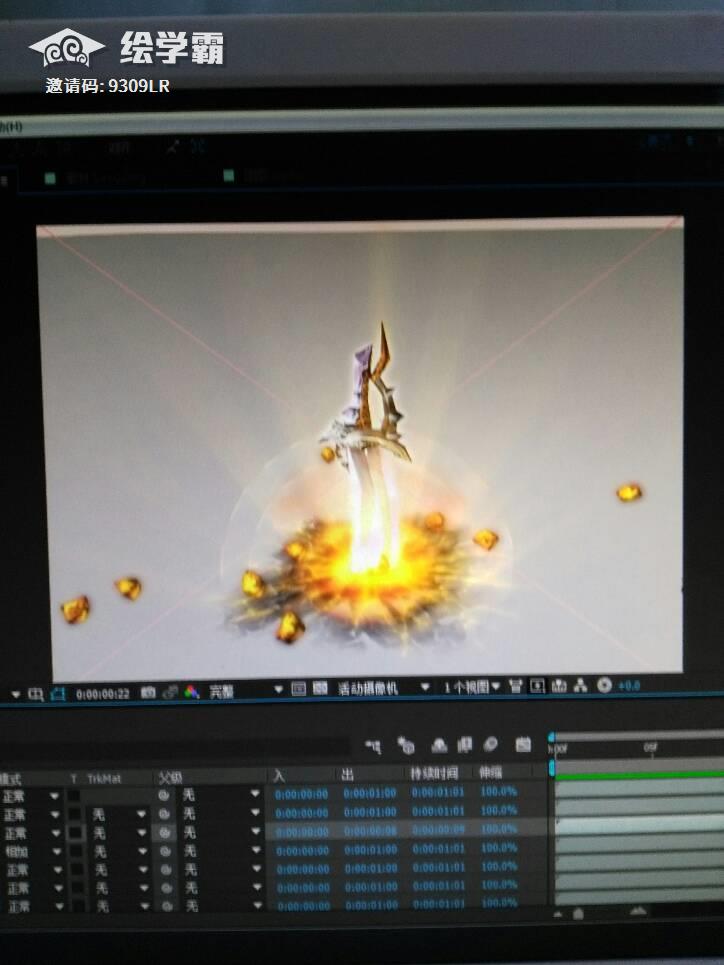Open the magnification ratio dropdown arrow
Screen dimensions: 724x965
[x=15, y=695]
